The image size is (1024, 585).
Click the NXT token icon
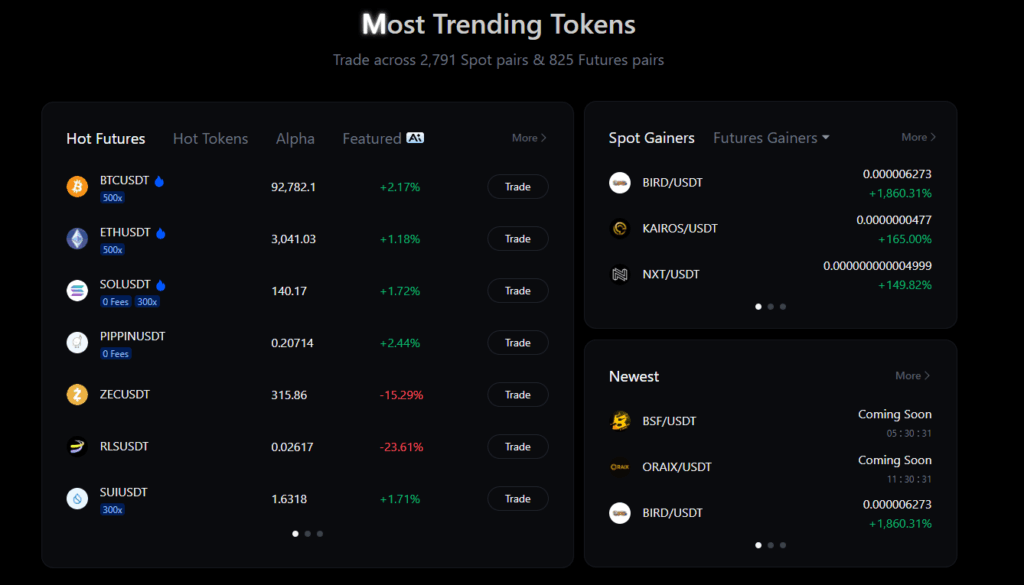coord(620,274)
